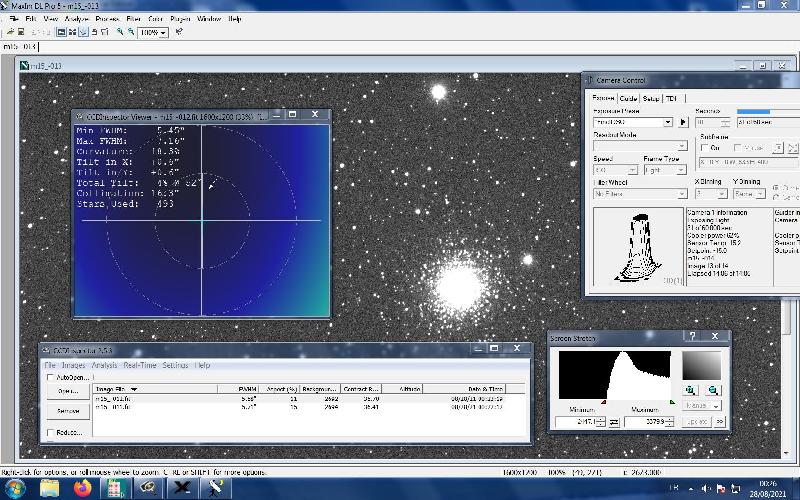Open Firefox from the taskbar
The width and height of the screenshot is (800, 500).
click(82, 488)
